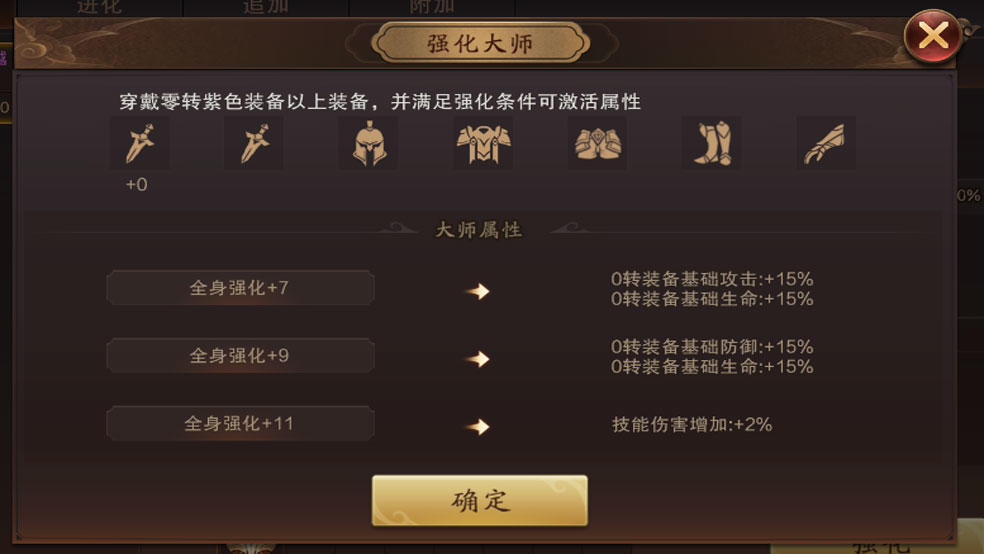984x554 pixels.
Task: Click the boots equipment icon
Action: point(712,143)
